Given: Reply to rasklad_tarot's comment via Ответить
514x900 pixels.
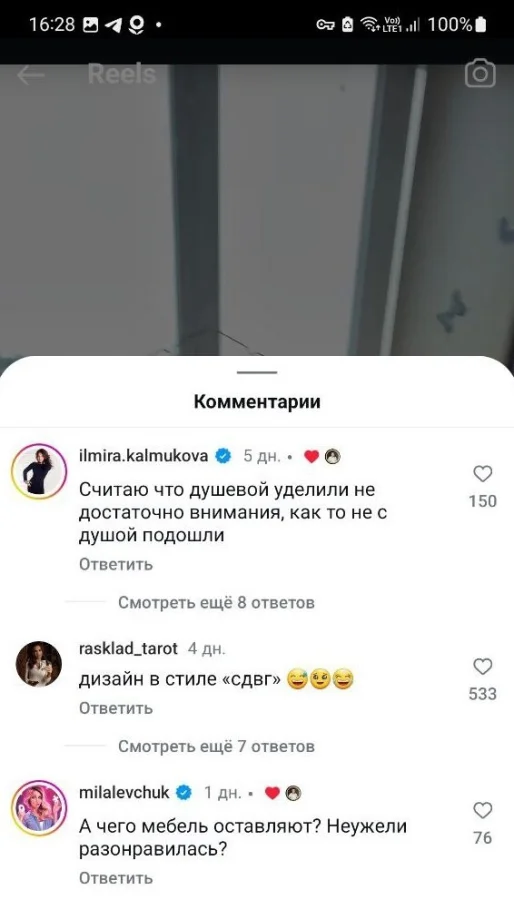Looking at the screenshot, I should [x=116, y=708].
